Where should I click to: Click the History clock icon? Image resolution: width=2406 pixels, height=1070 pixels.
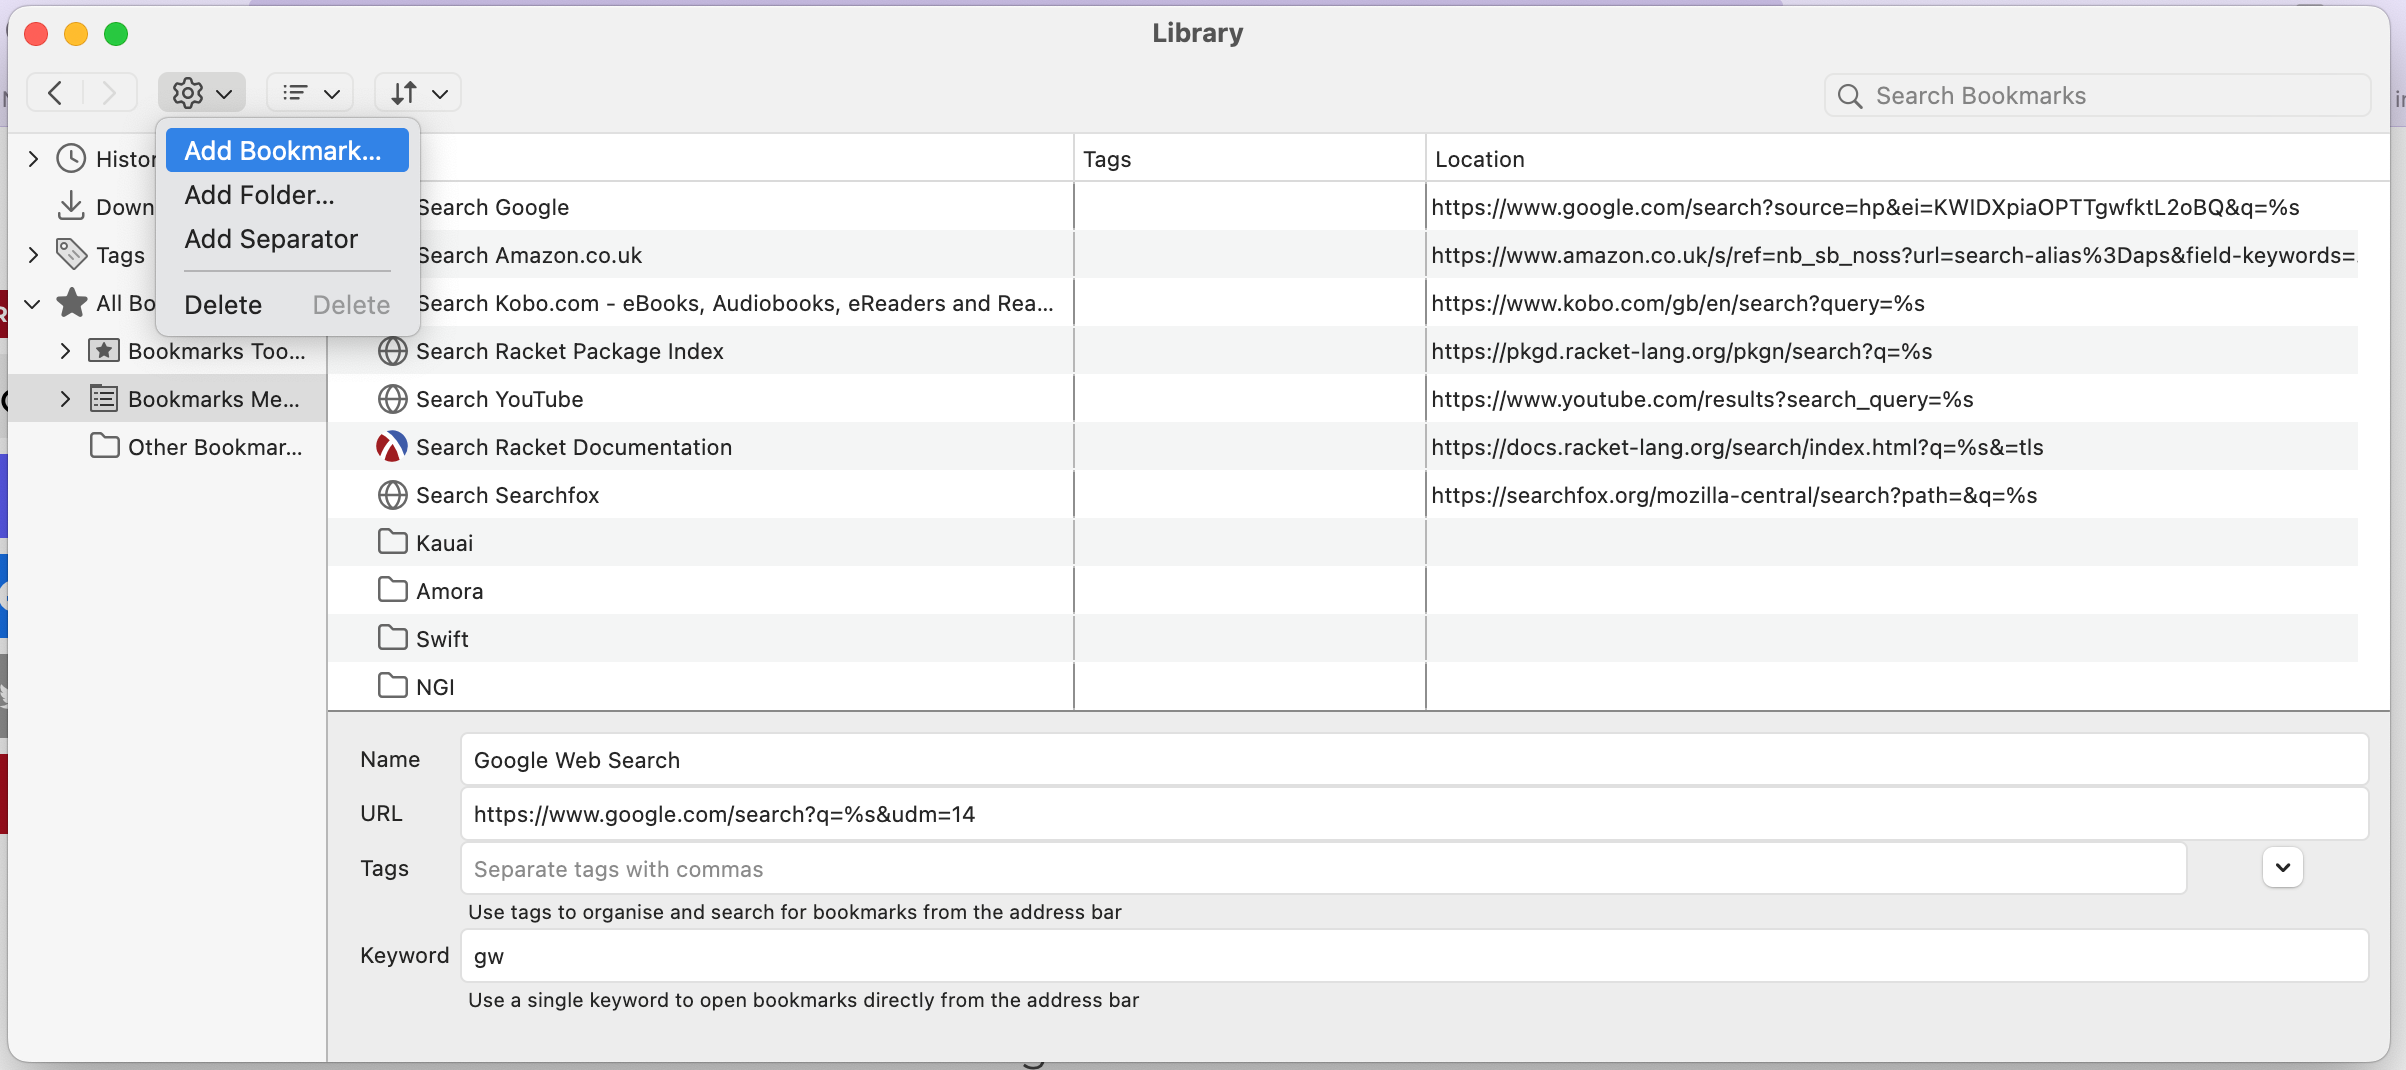(x=71, y=159)
